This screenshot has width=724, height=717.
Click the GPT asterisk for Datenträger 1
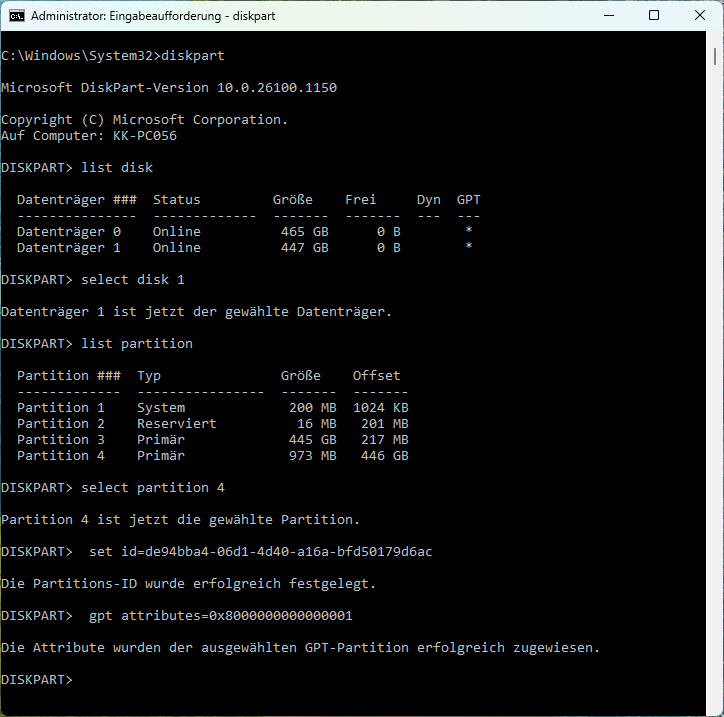click(x=469, y=246)
